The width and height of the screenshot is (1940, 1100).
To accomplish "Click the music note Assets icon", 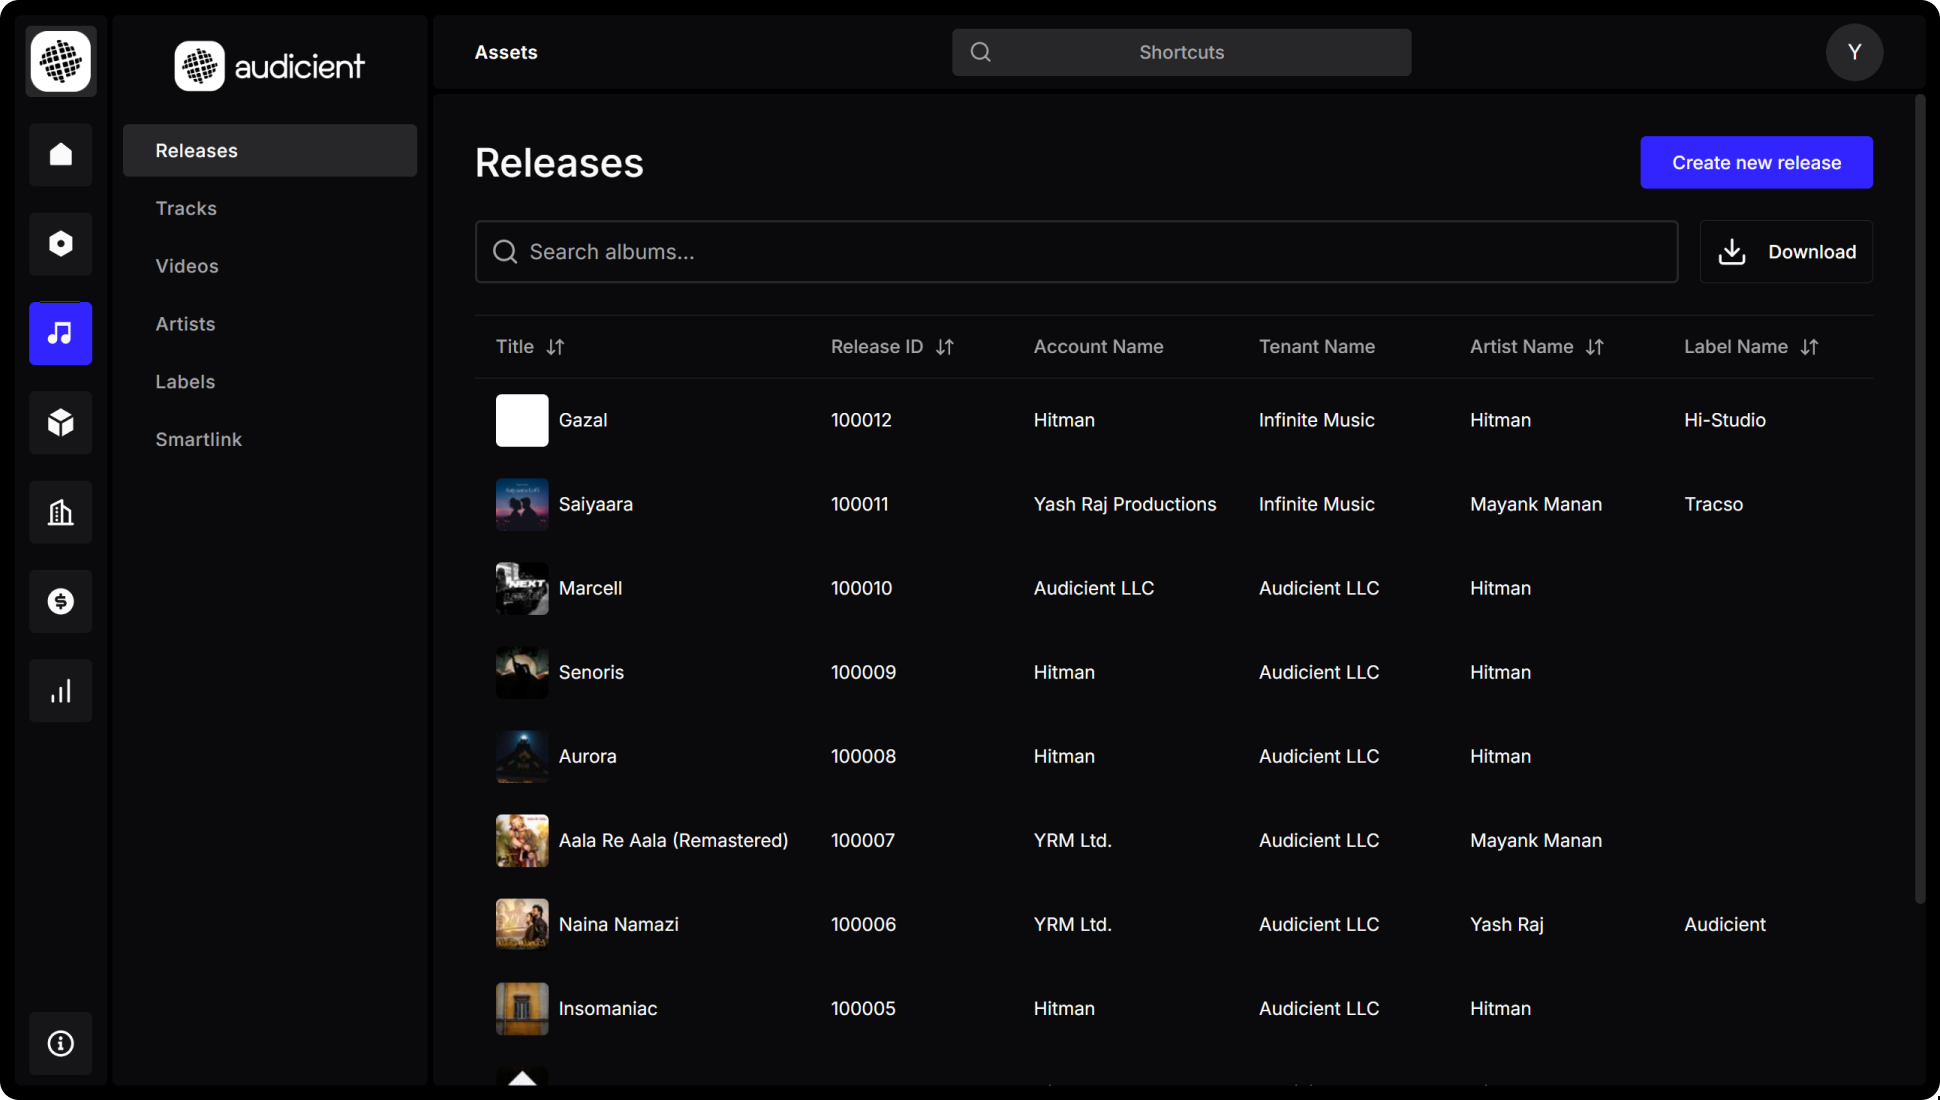I will coord(60,333).
